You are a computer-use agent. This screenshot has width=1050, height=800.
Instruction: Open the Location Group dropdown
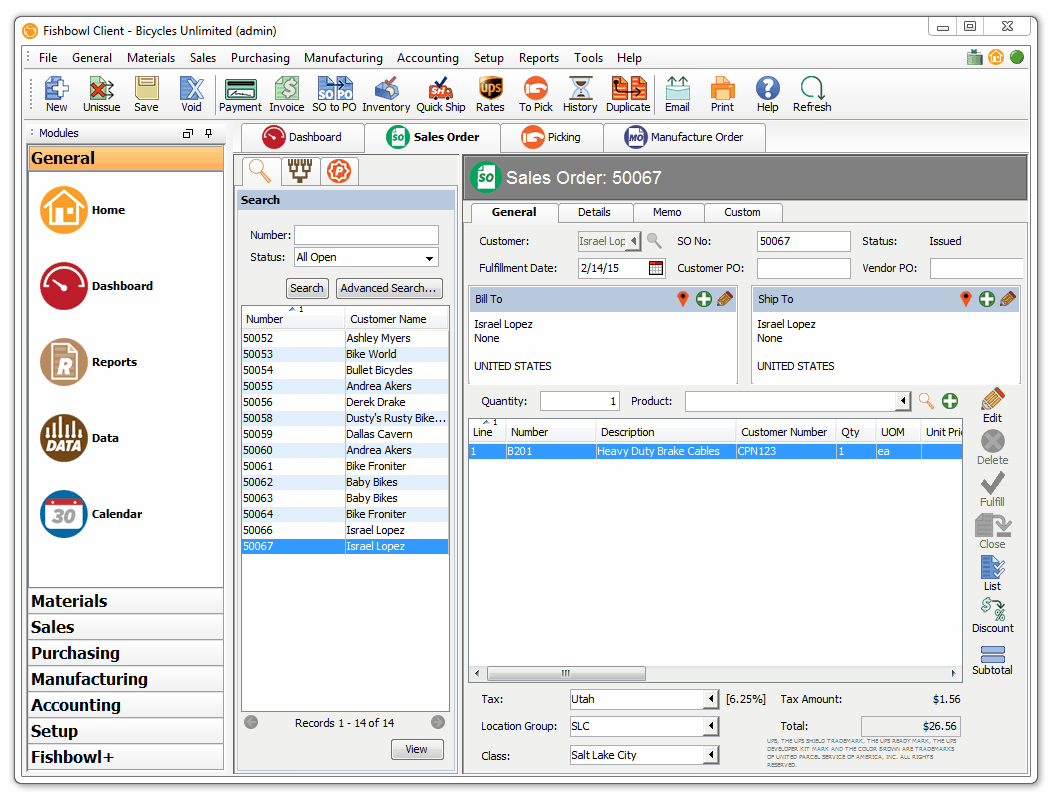644,726
